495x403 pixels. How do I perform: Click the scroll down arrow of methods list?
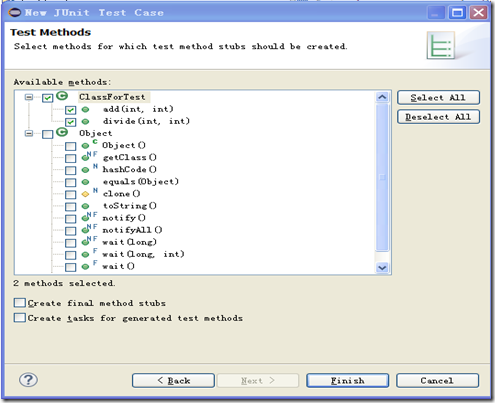pos(382,267)
